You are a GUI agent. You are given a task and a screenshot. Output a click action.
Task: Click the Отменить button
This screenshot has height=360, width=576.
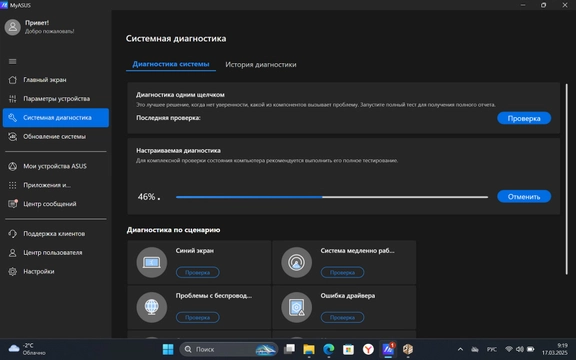pyautogui.click(x=524, y=197)
